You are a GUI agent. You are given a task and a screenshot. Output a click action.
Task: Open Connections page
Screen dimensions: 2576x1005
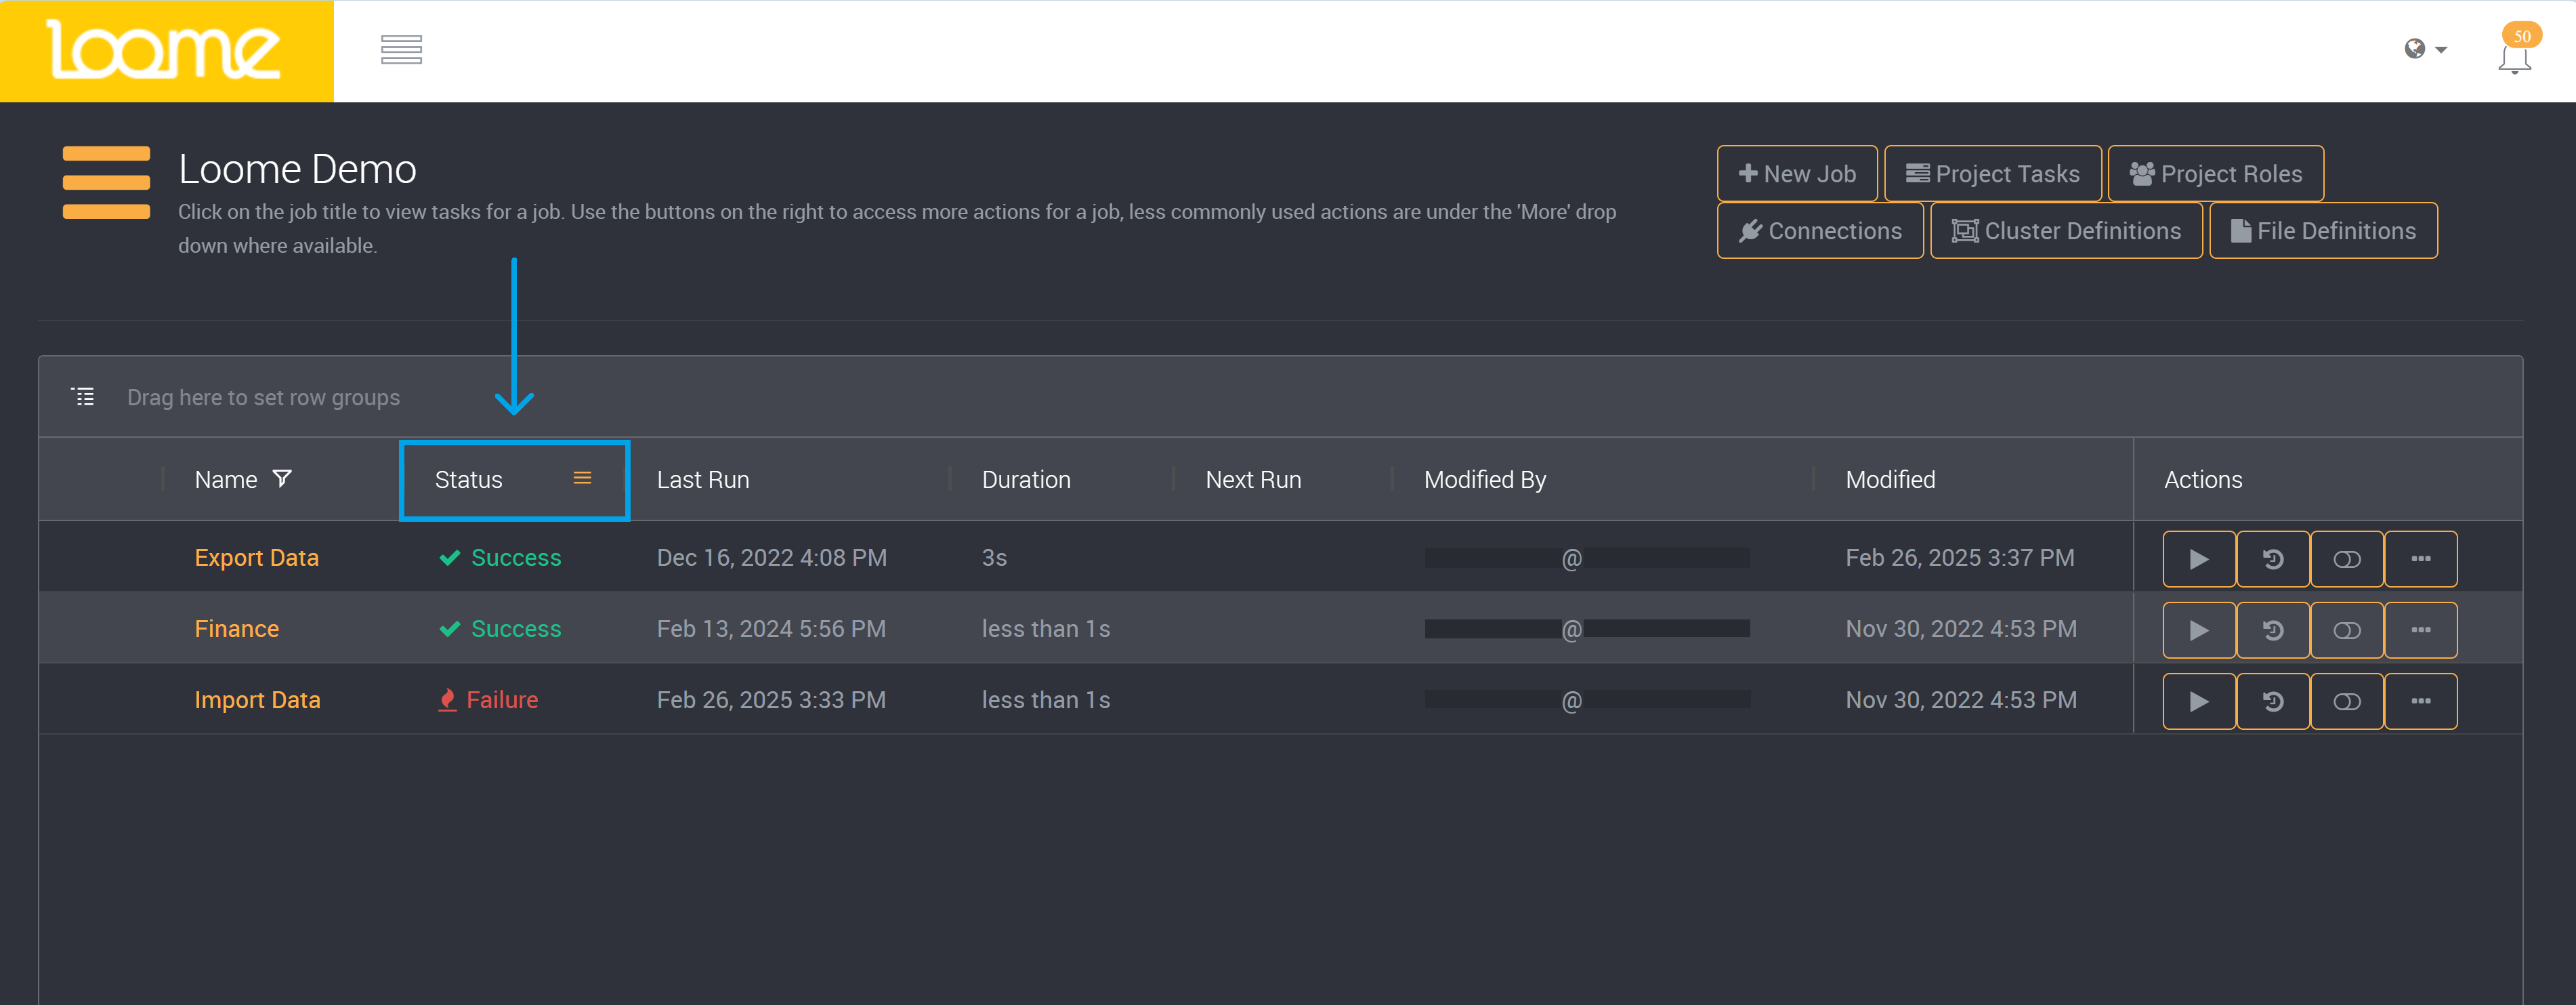coord(1820,230)
